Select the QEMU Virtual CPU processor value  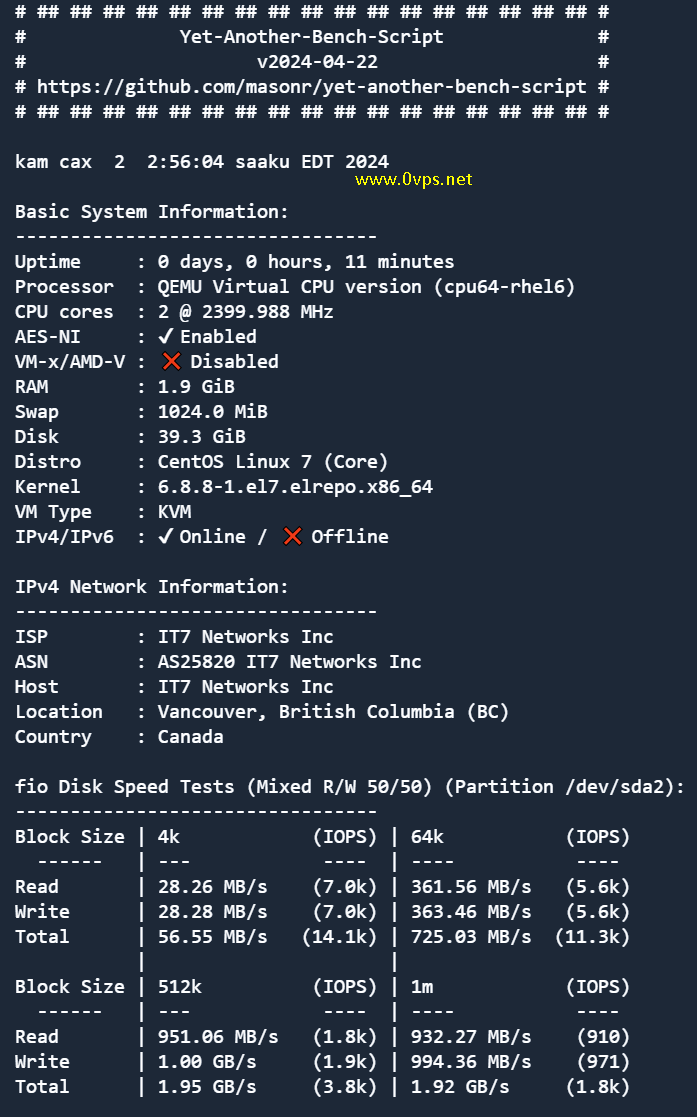click(x=366, y=287)
